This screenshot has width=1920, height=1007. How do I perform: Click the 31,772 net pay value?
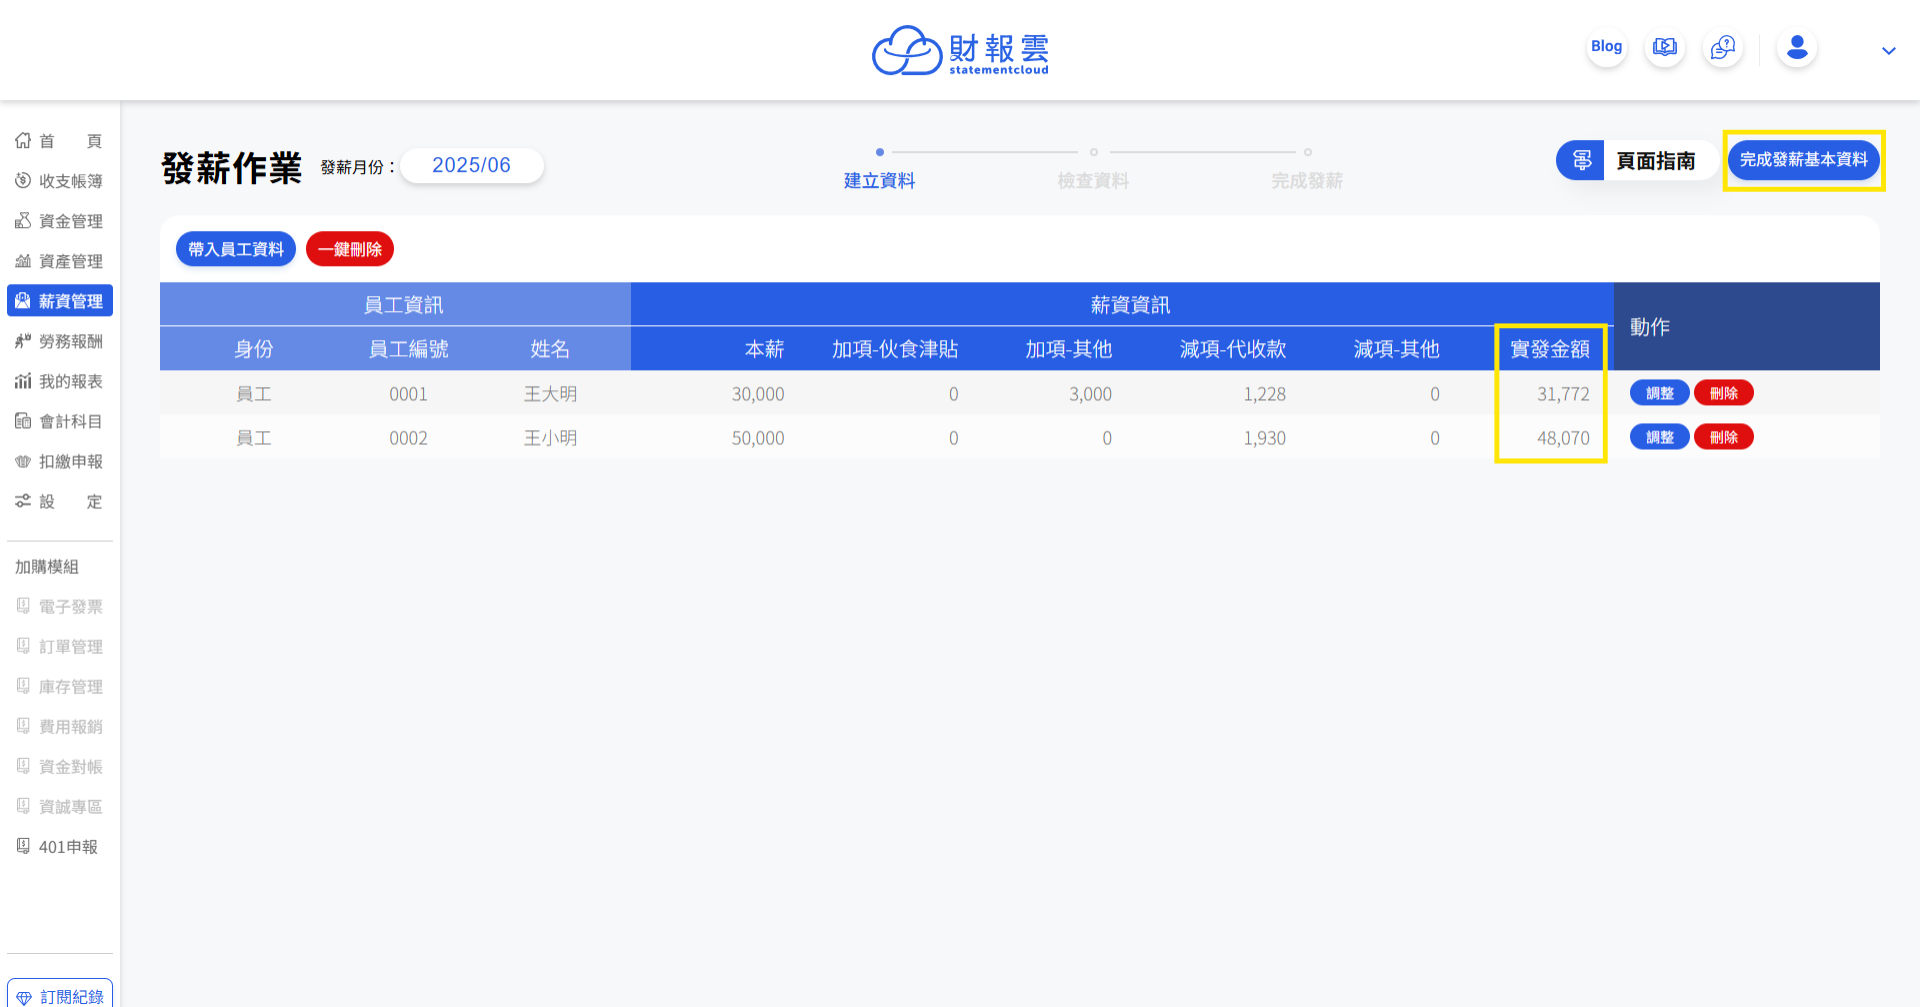pos(1563,394)
